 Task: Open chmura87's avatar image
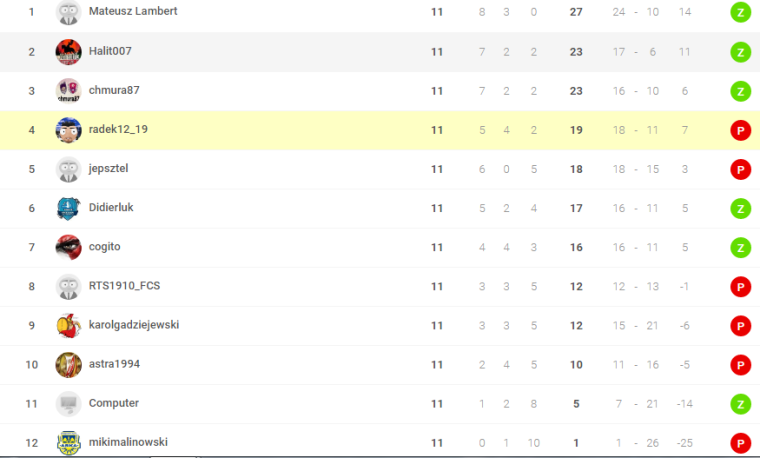68,91
